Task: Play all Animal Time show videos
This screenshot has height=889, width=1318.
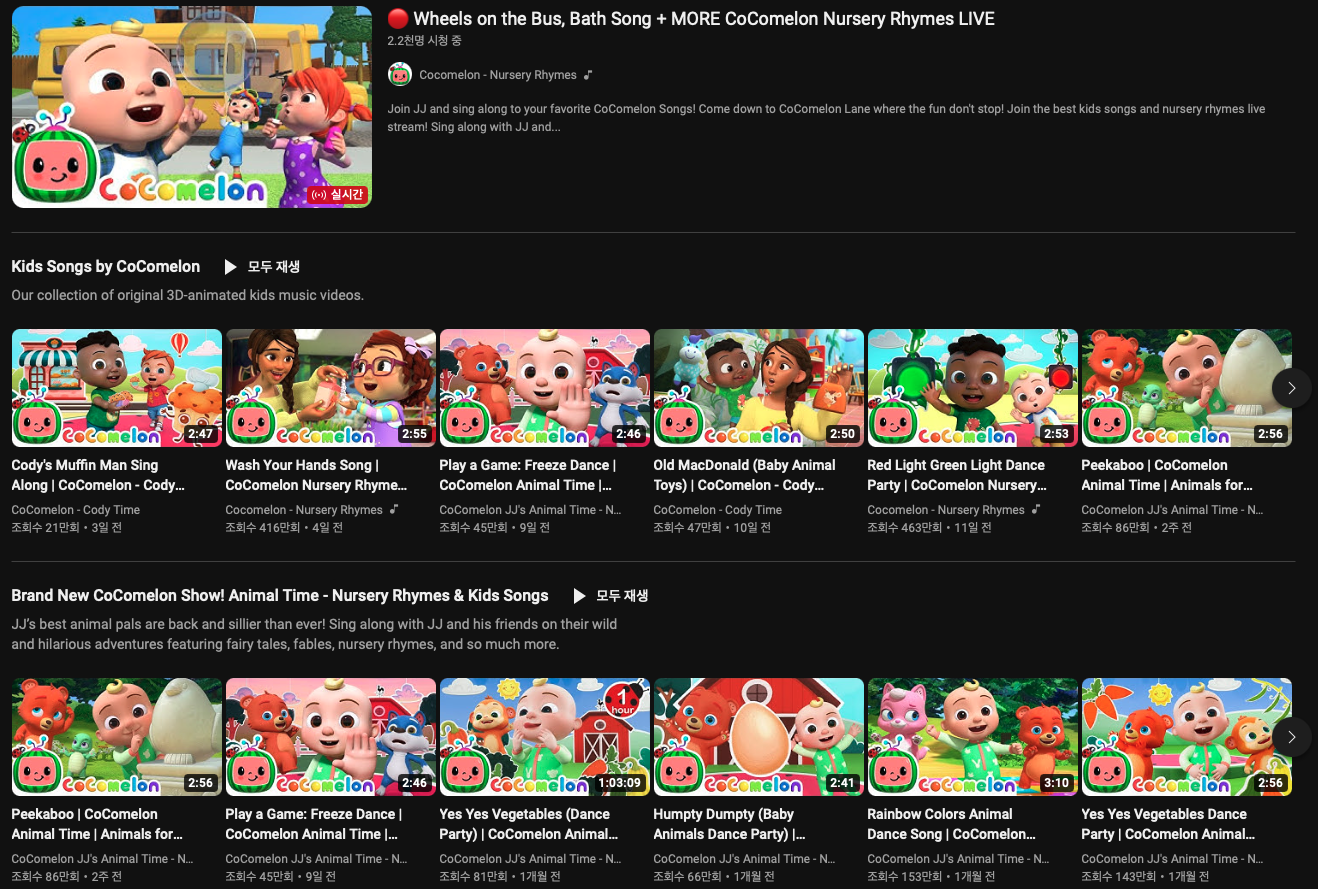Action: click(x=610, y=596)
